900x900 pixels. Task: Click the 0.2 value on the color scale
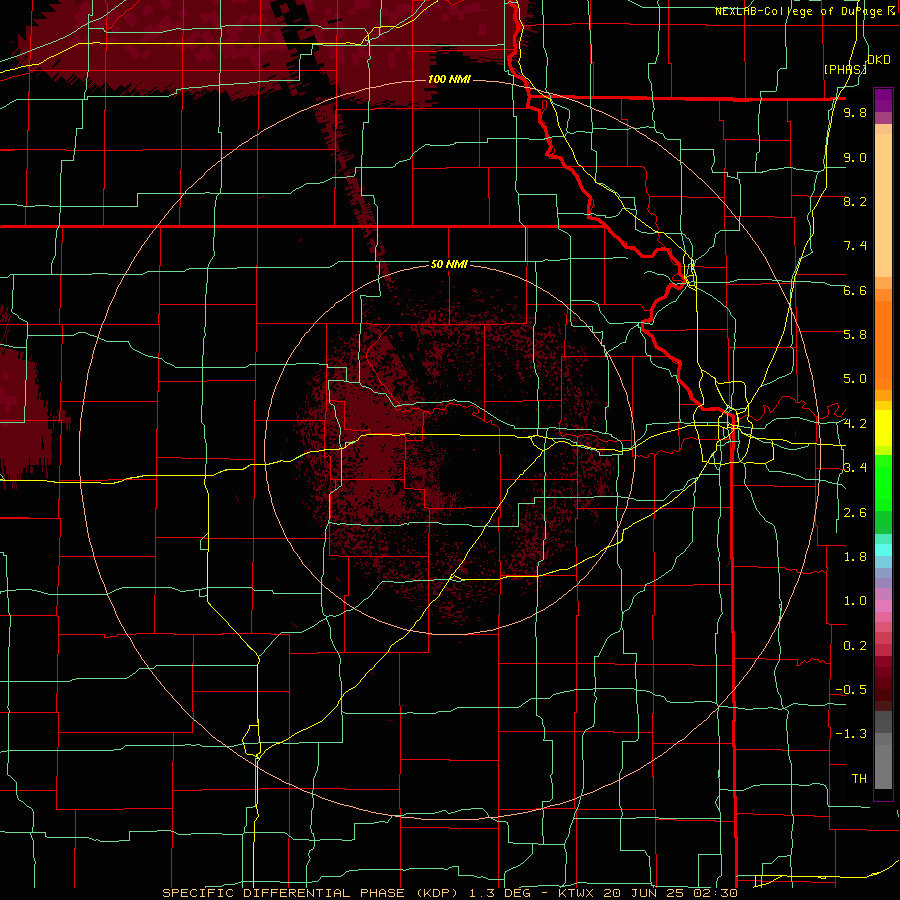coord(855,646)
